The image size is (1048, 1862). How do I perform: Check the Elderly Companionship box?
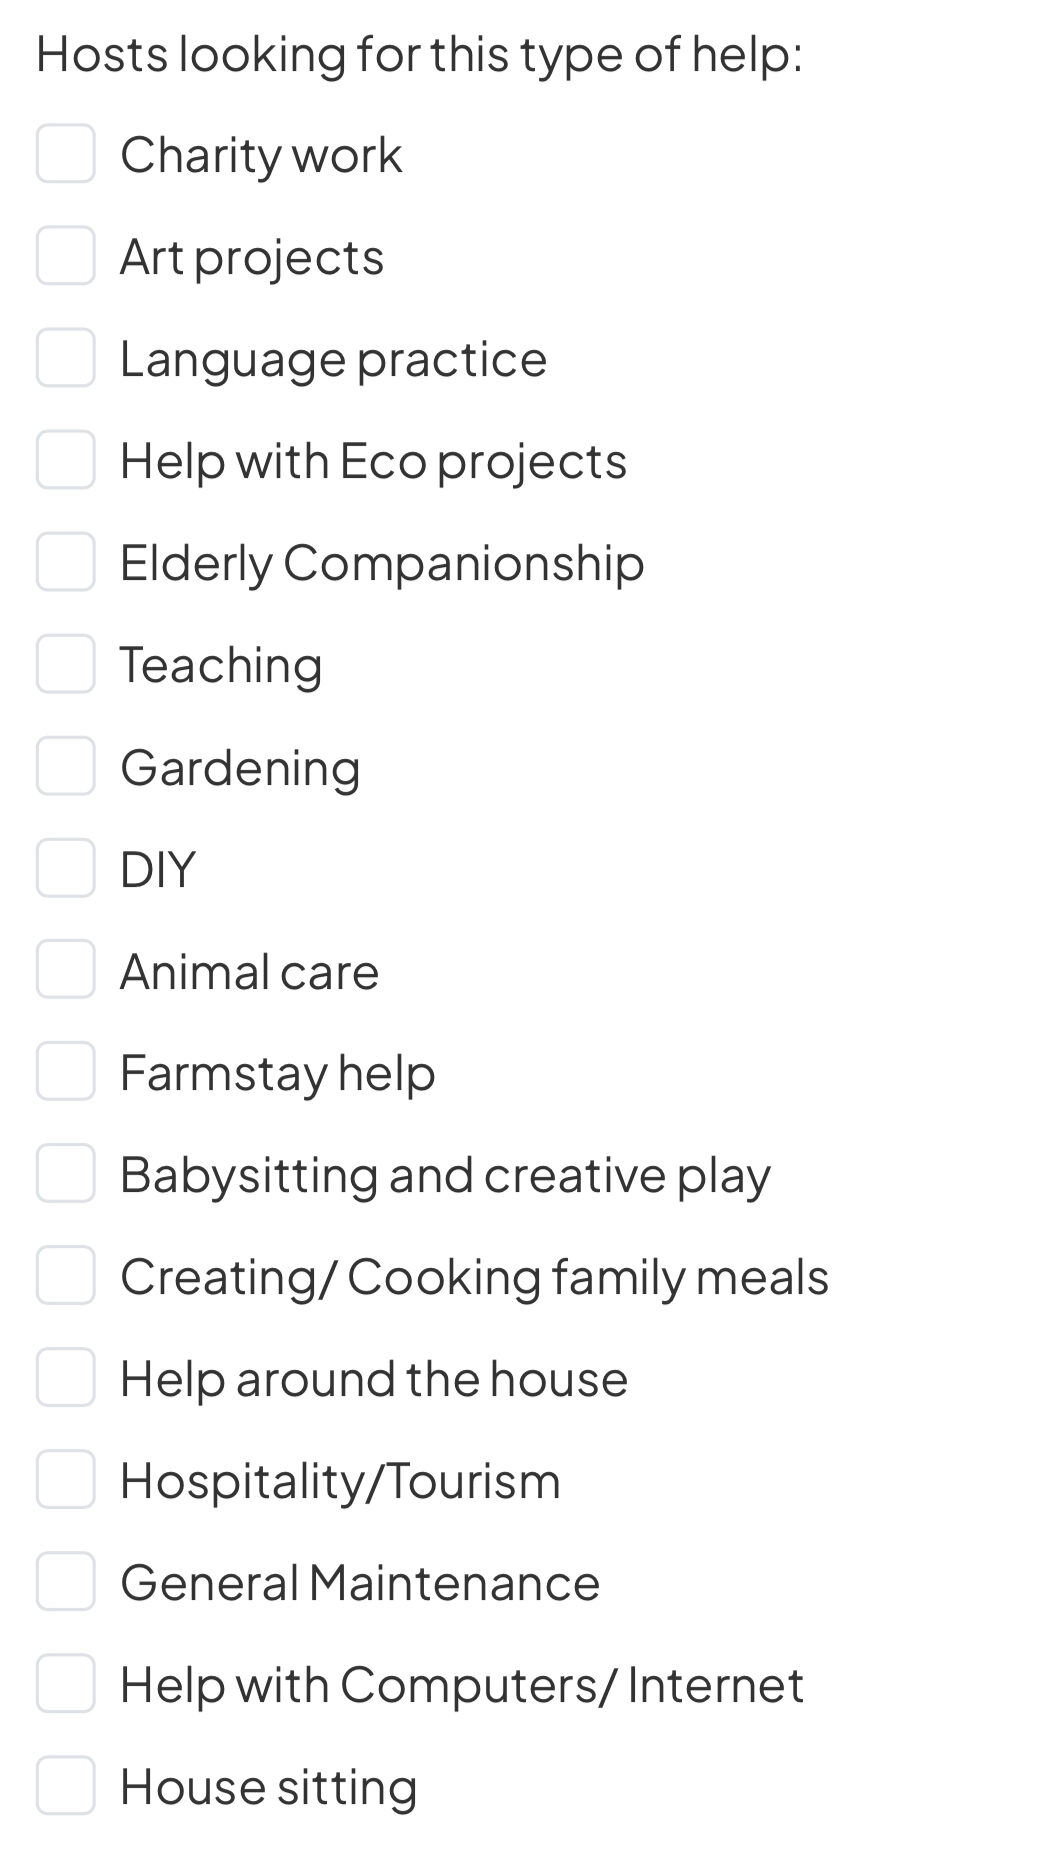click(66, 562)
